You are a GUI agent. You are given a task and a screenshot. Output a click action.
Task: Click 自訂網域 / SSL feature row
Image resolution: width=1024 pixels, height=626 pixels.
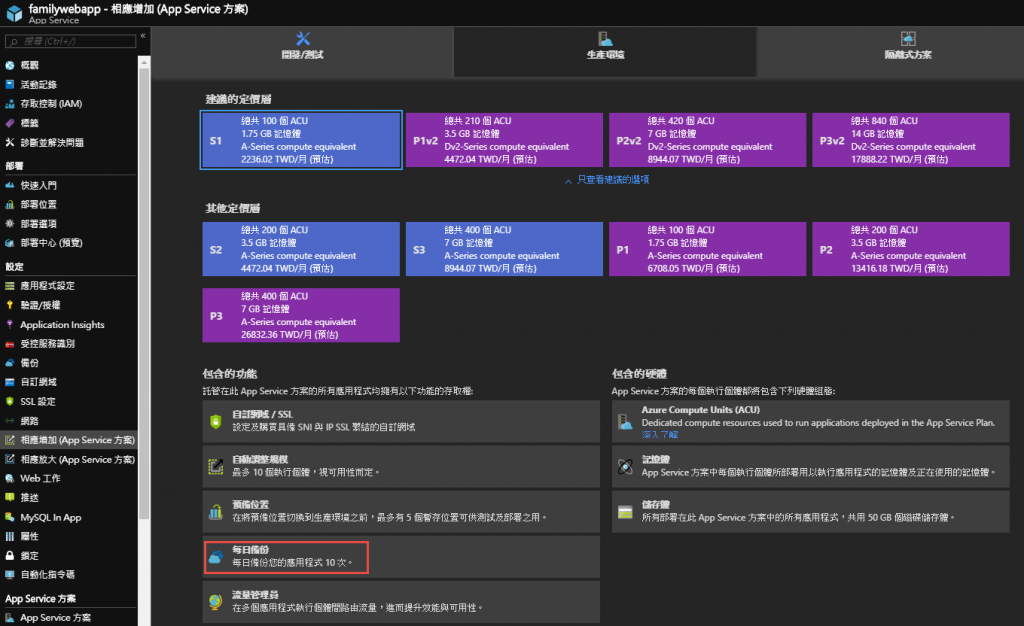pos(401,421)
